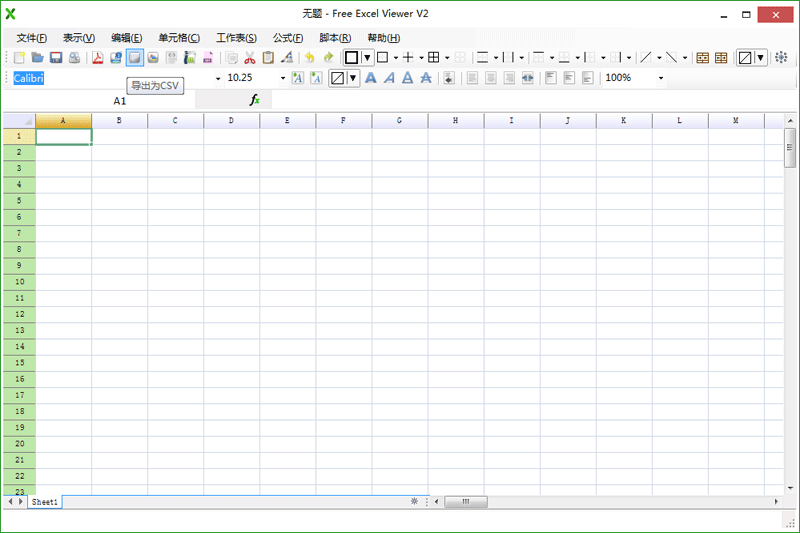Toggle italic text formatting
800x533 pixels.
(x=389, y=78)
